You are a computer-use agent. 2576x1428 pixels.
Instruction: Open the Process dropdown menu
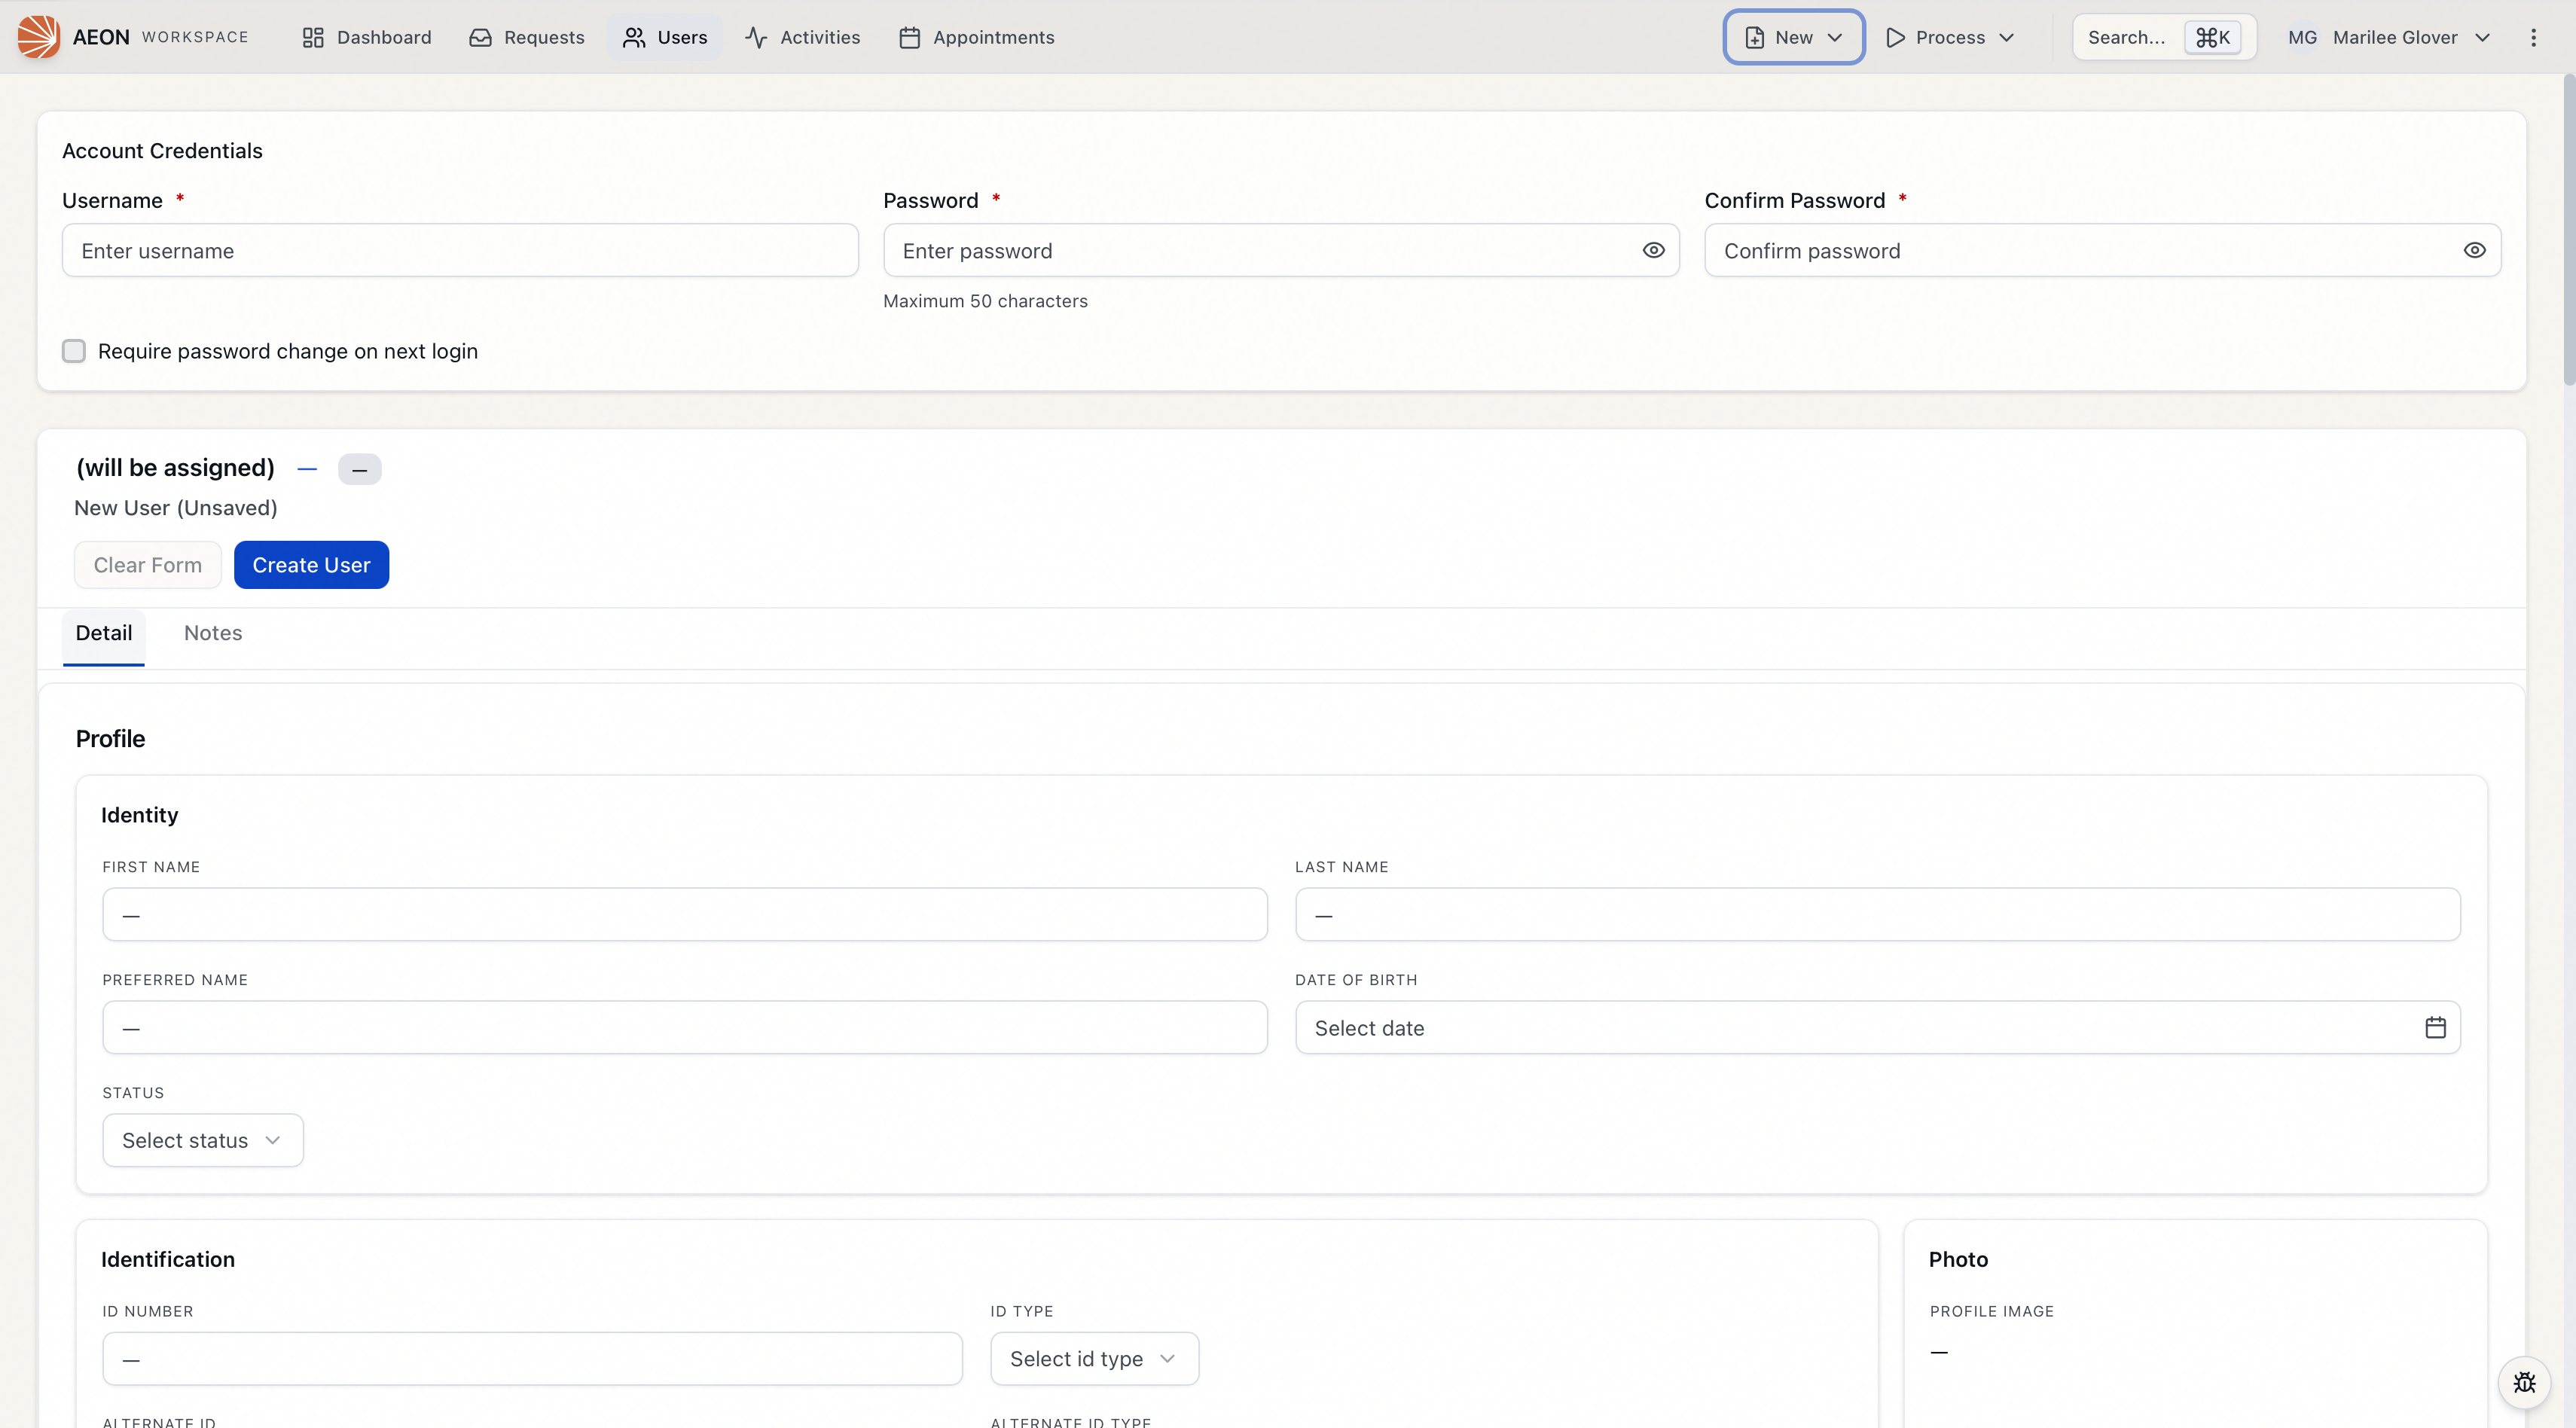pos(1950,37)
